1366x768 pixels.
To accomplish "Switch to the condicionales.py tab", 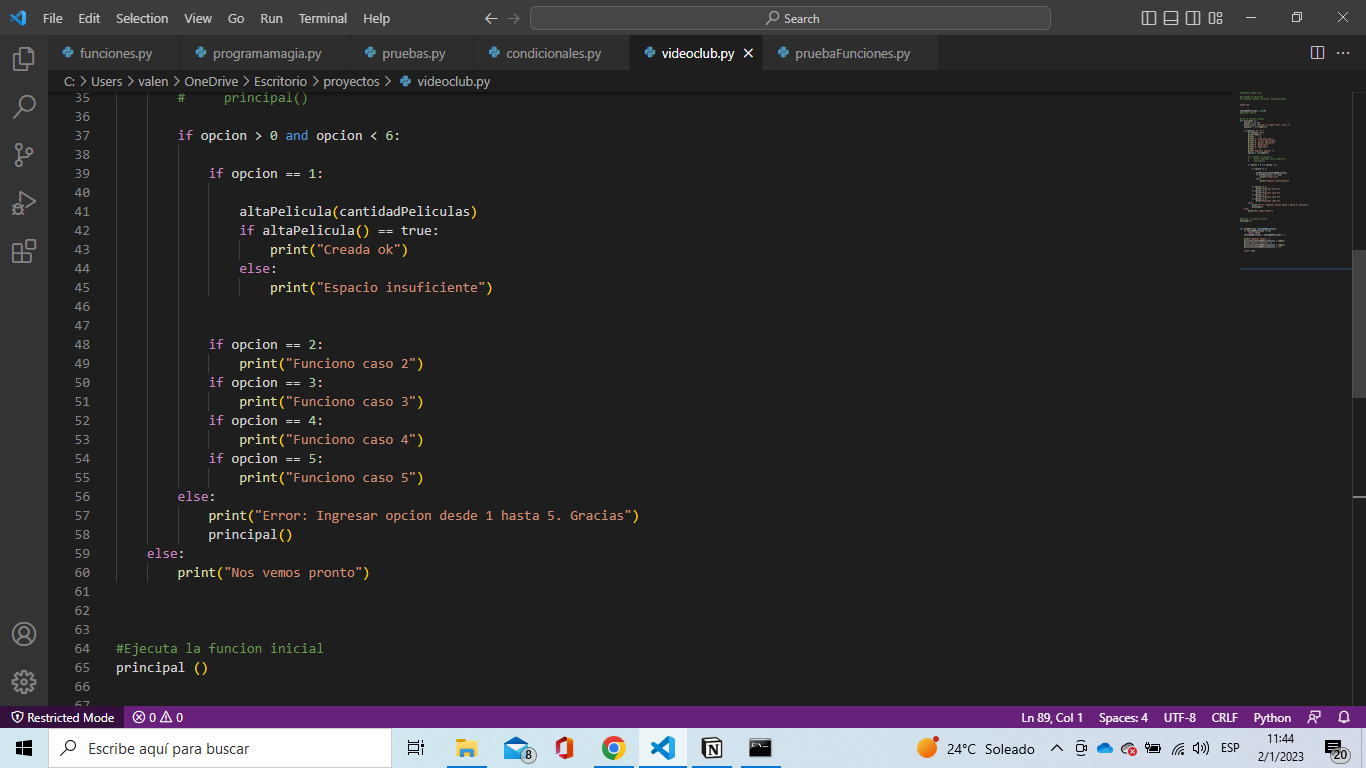I will point(552,54).
